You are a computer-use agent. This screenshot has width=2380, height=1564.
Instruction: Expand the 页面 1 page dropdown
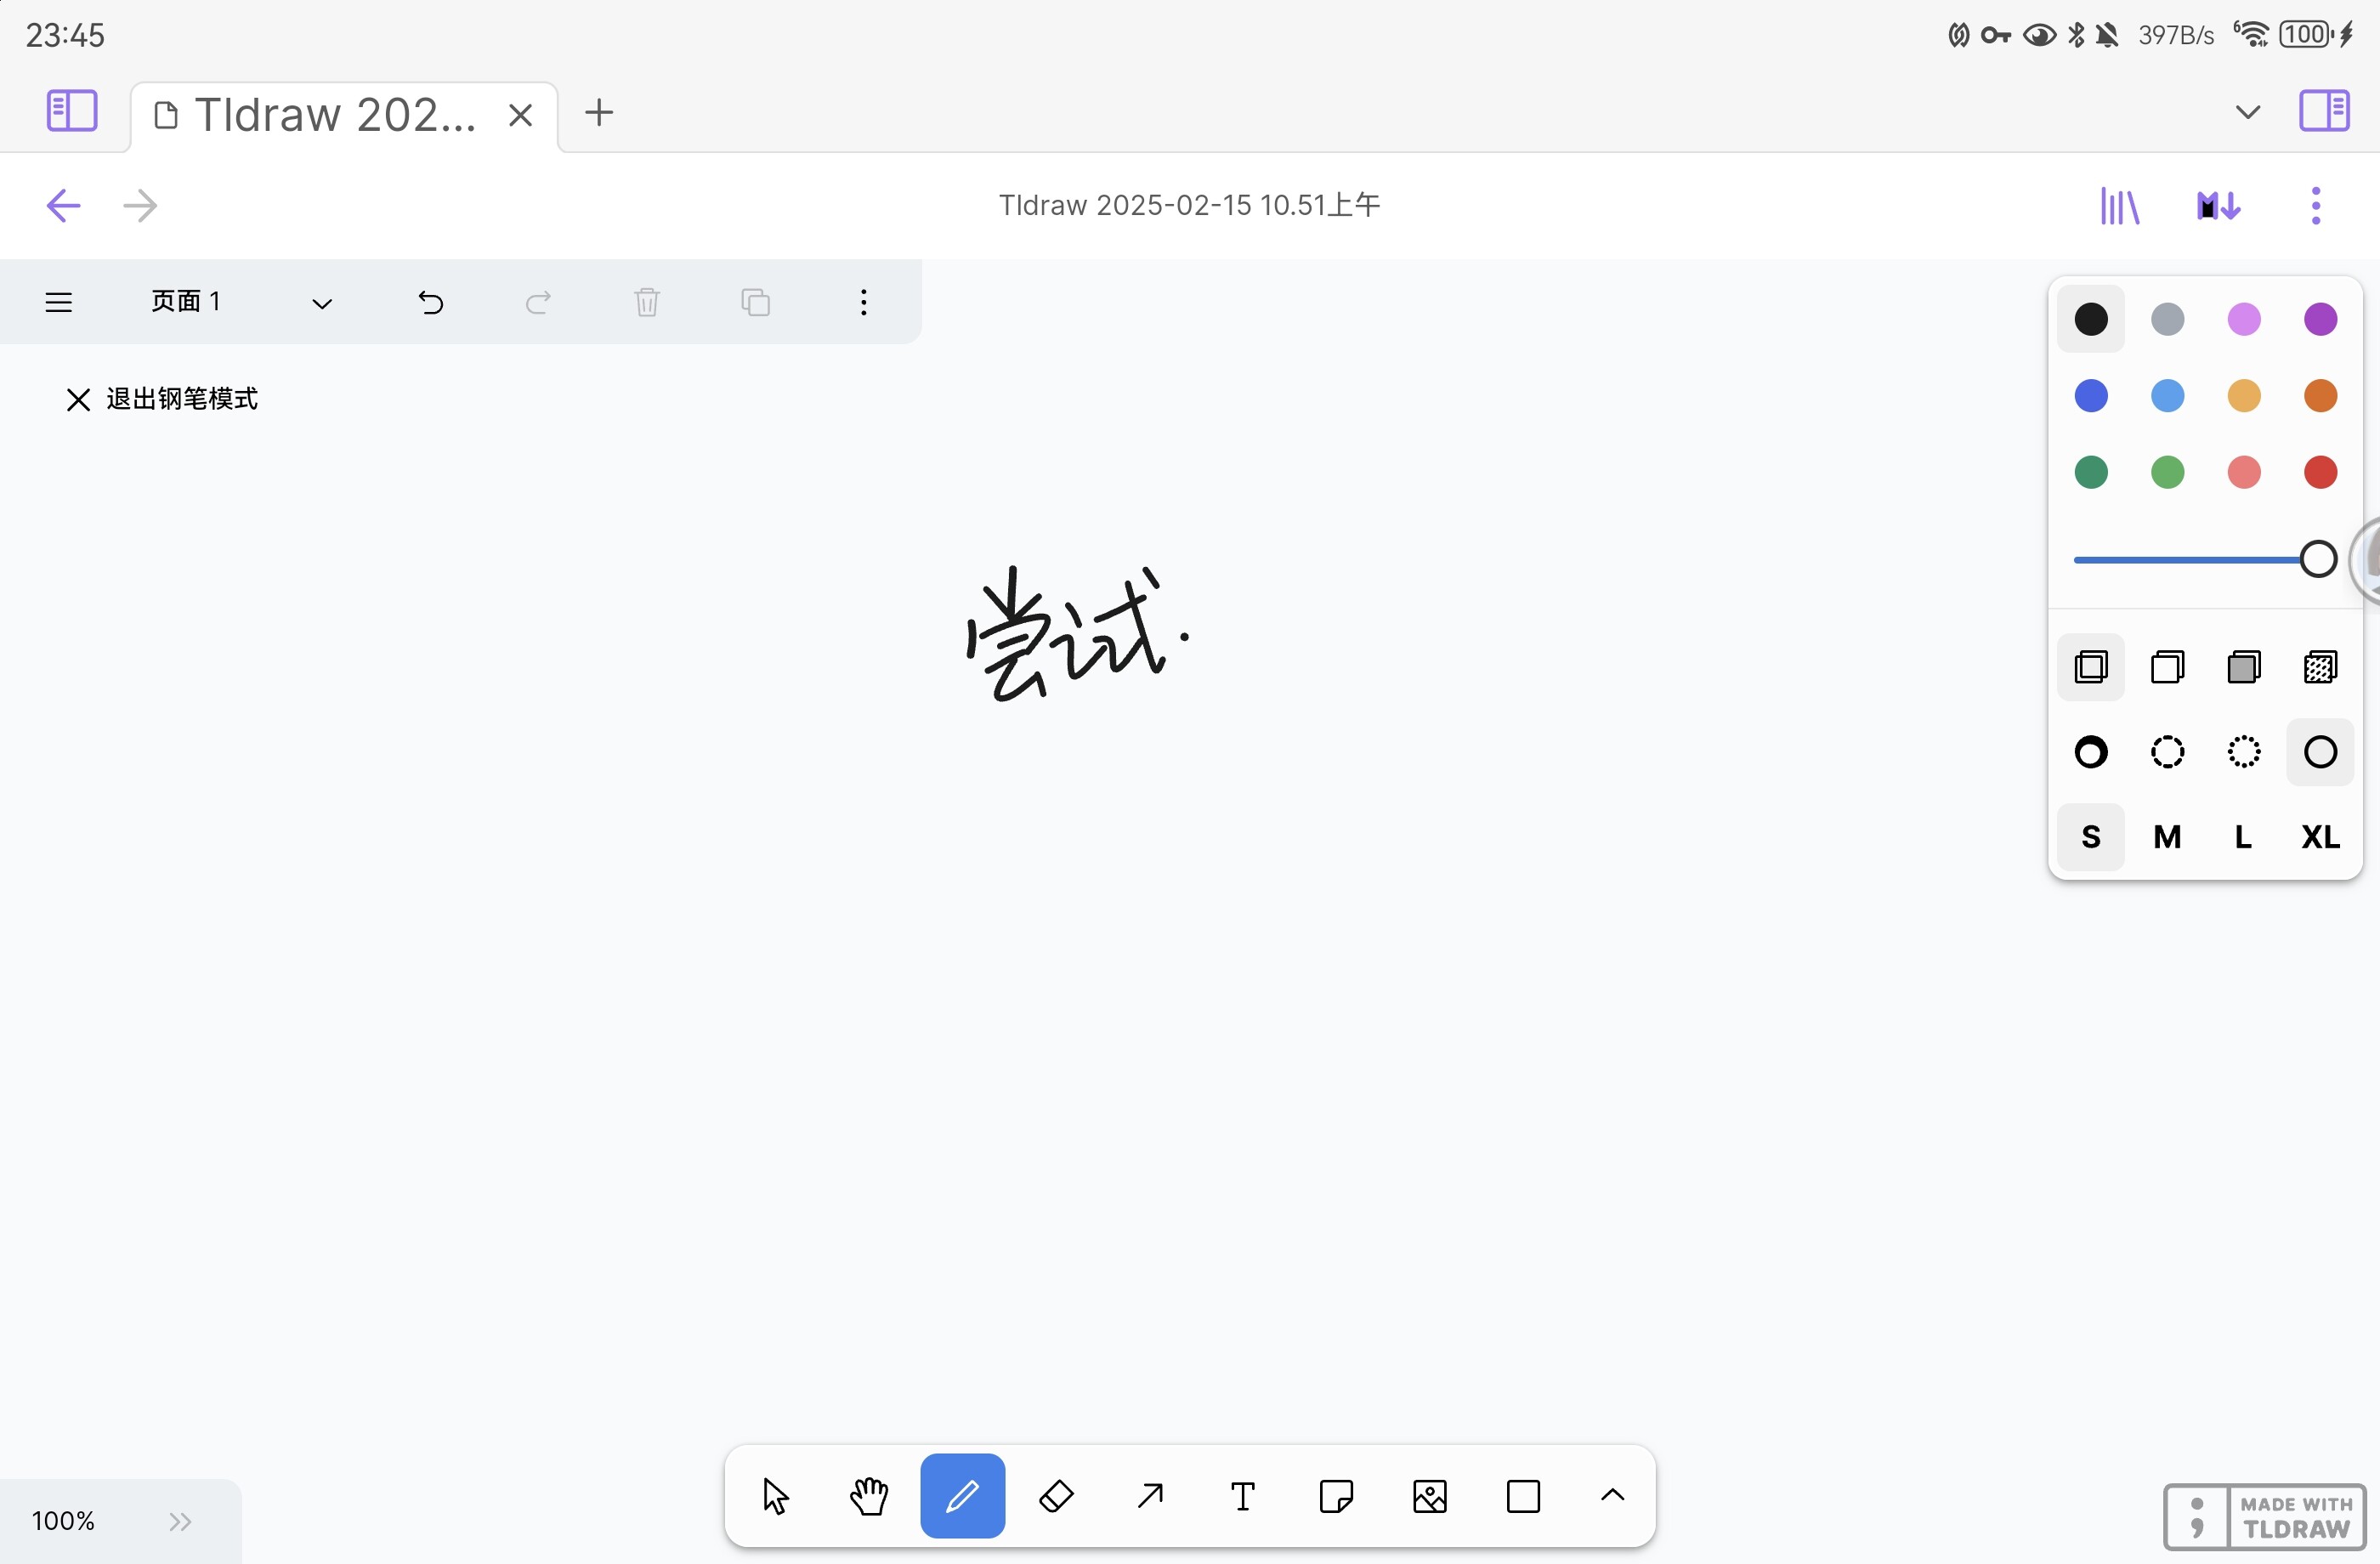coord(321,303)
